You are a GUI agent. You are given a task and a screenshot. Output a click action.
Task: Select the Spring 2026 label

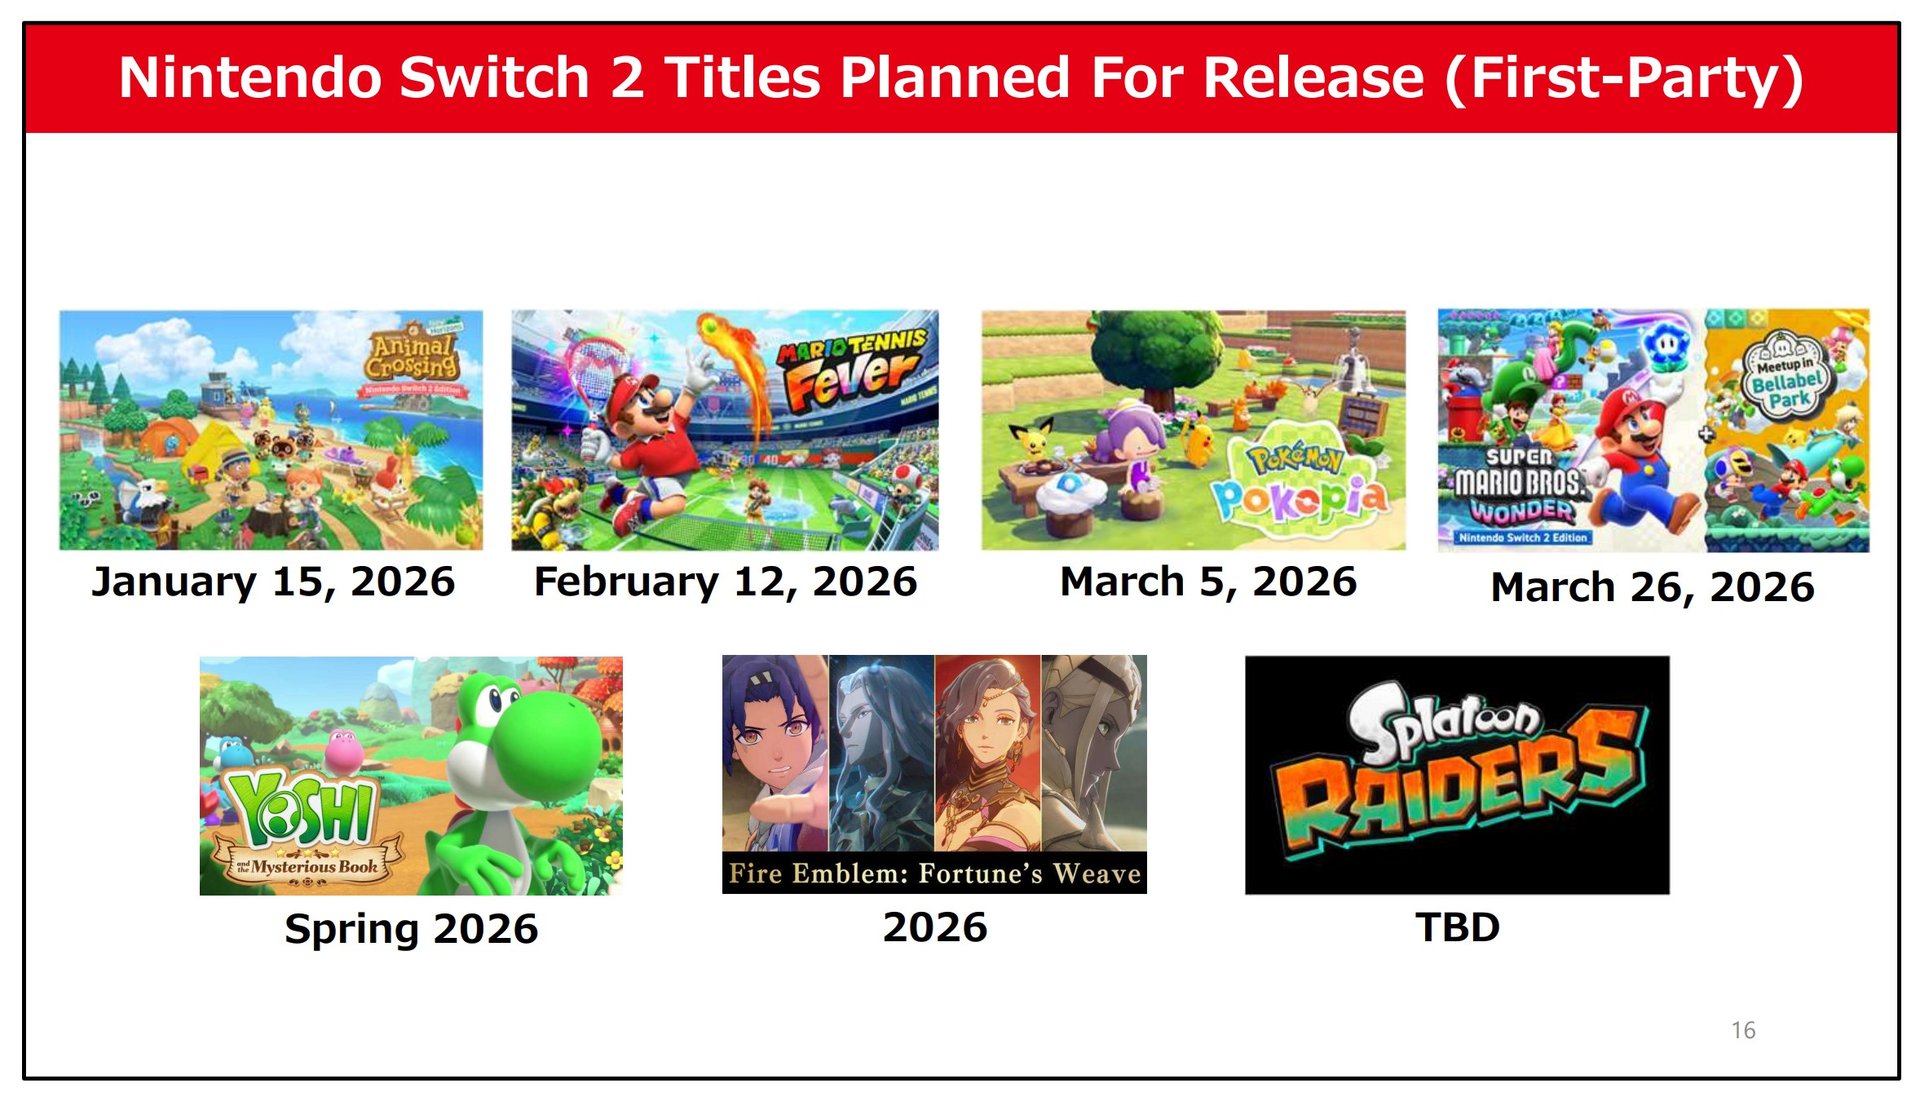411,929
